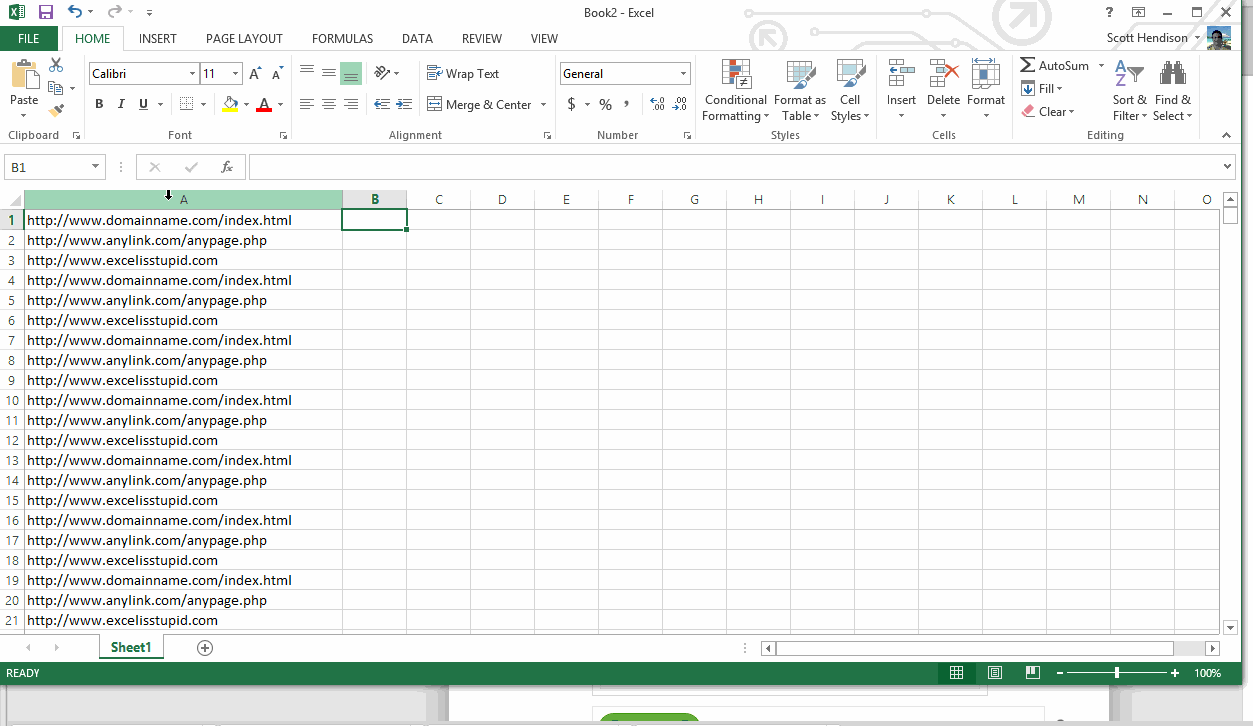Toggle bold formatting
The width and height of the screenshot is (1253, 726).
[x=98, y=104]
